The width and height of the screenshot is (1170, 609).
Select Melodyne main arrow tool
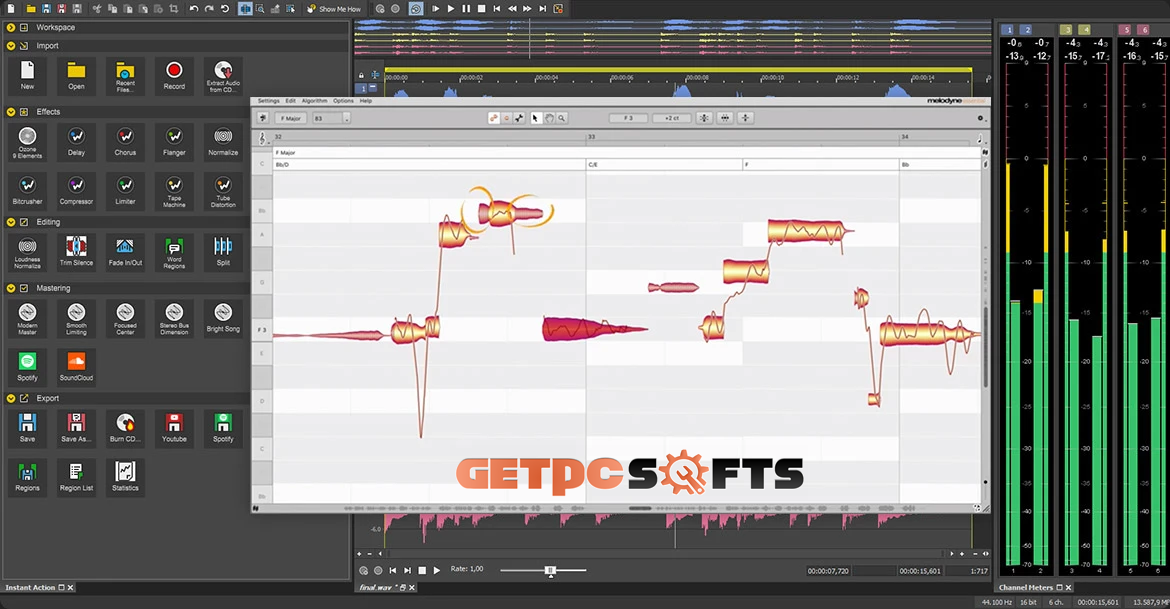(x=535, y=118)
